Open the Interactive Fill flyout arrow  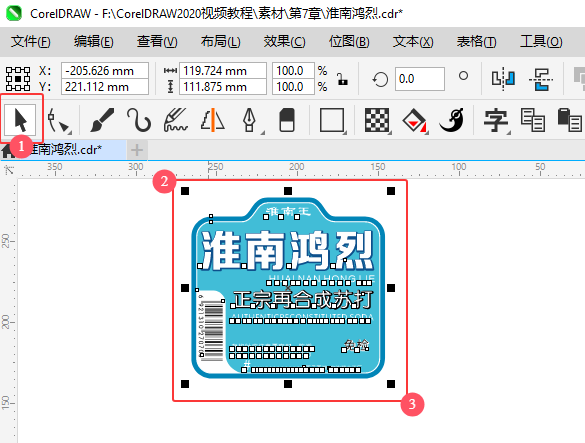(427, 132)
